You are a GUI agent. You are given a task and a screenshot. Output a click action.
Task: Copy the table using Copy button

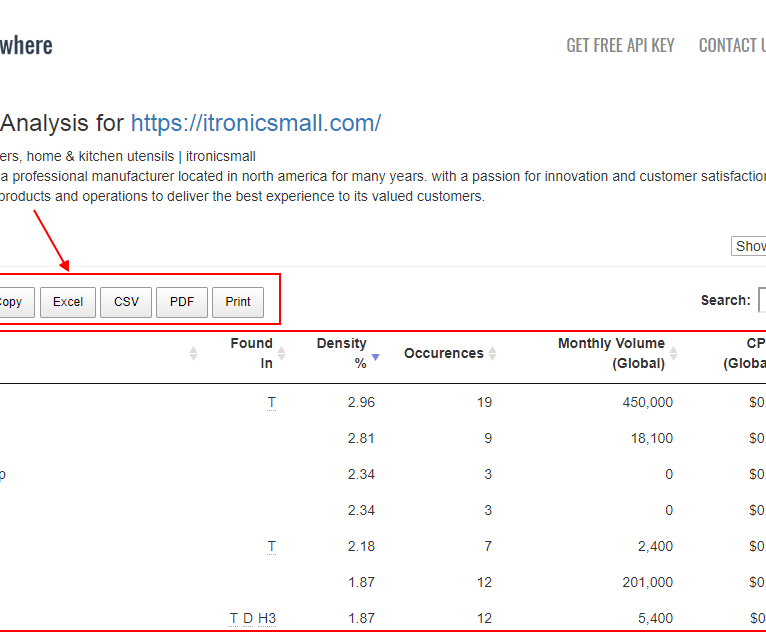(x=12, y=302)
